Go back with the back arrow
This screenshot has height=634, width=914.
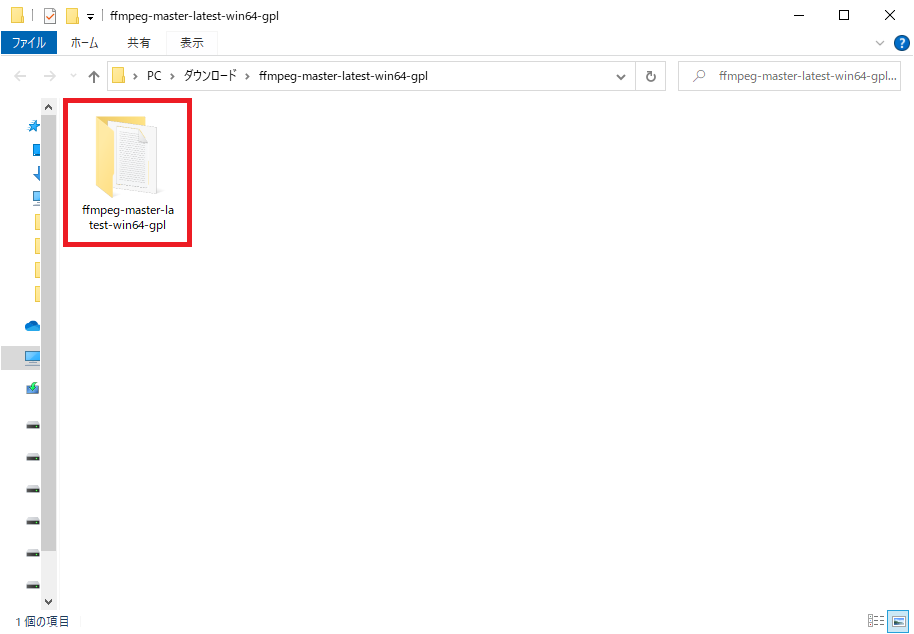[20, 76]
